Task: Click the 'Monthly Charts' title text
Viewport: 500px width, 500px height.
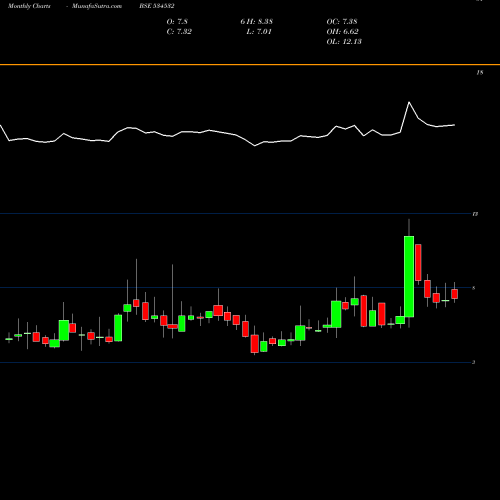Action: [x=29, y=6]
